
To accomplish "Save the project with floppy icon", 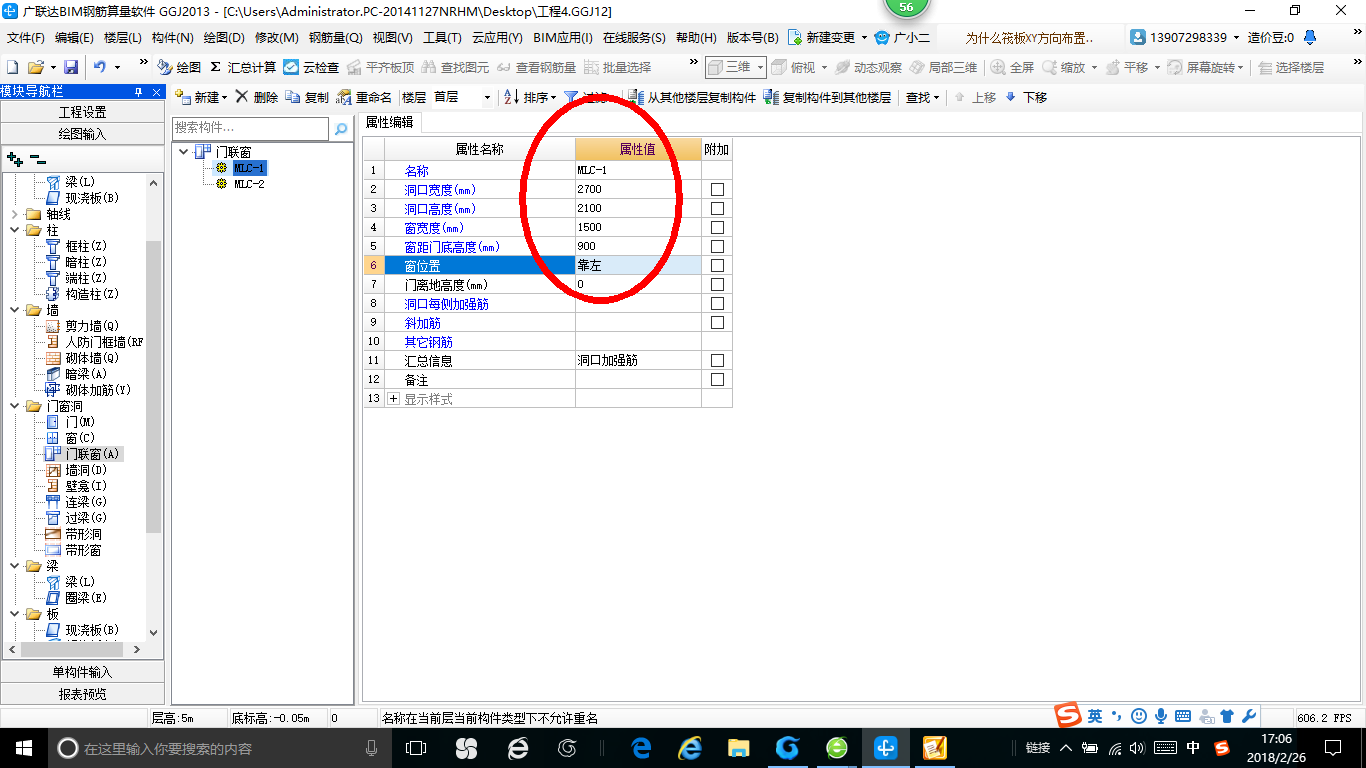I will [71, 67].
